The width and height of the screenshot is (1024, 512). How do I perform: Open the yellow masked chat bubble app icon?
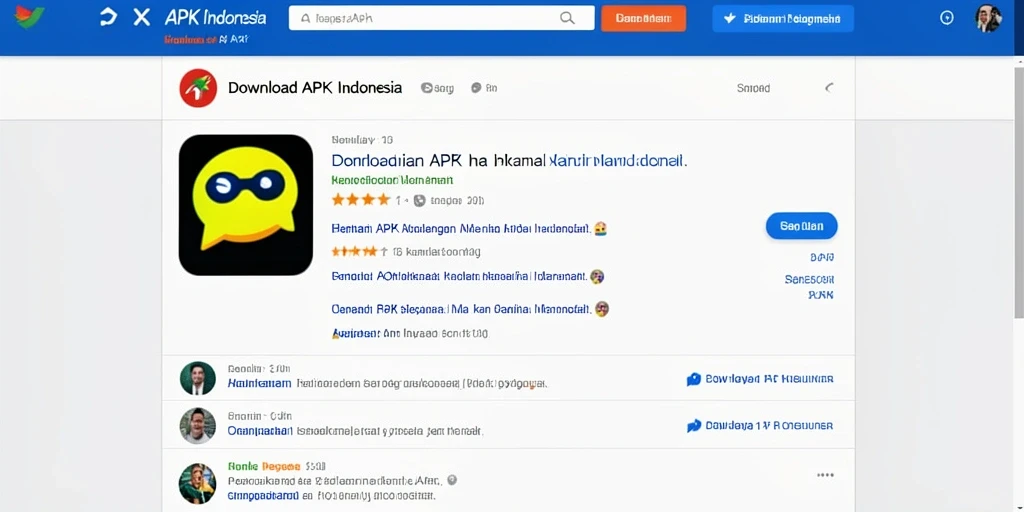pos(246,204)
